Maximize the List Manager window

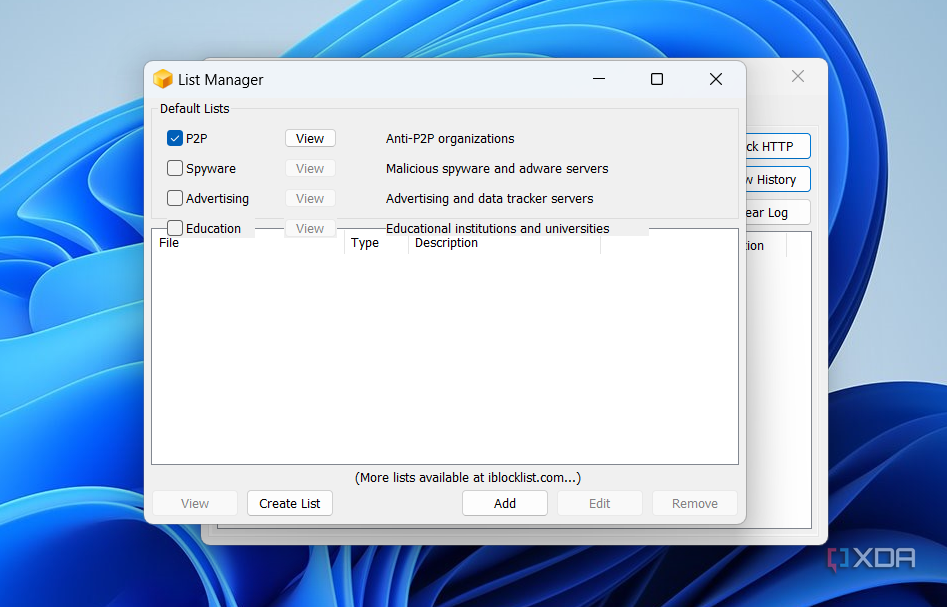657,79
